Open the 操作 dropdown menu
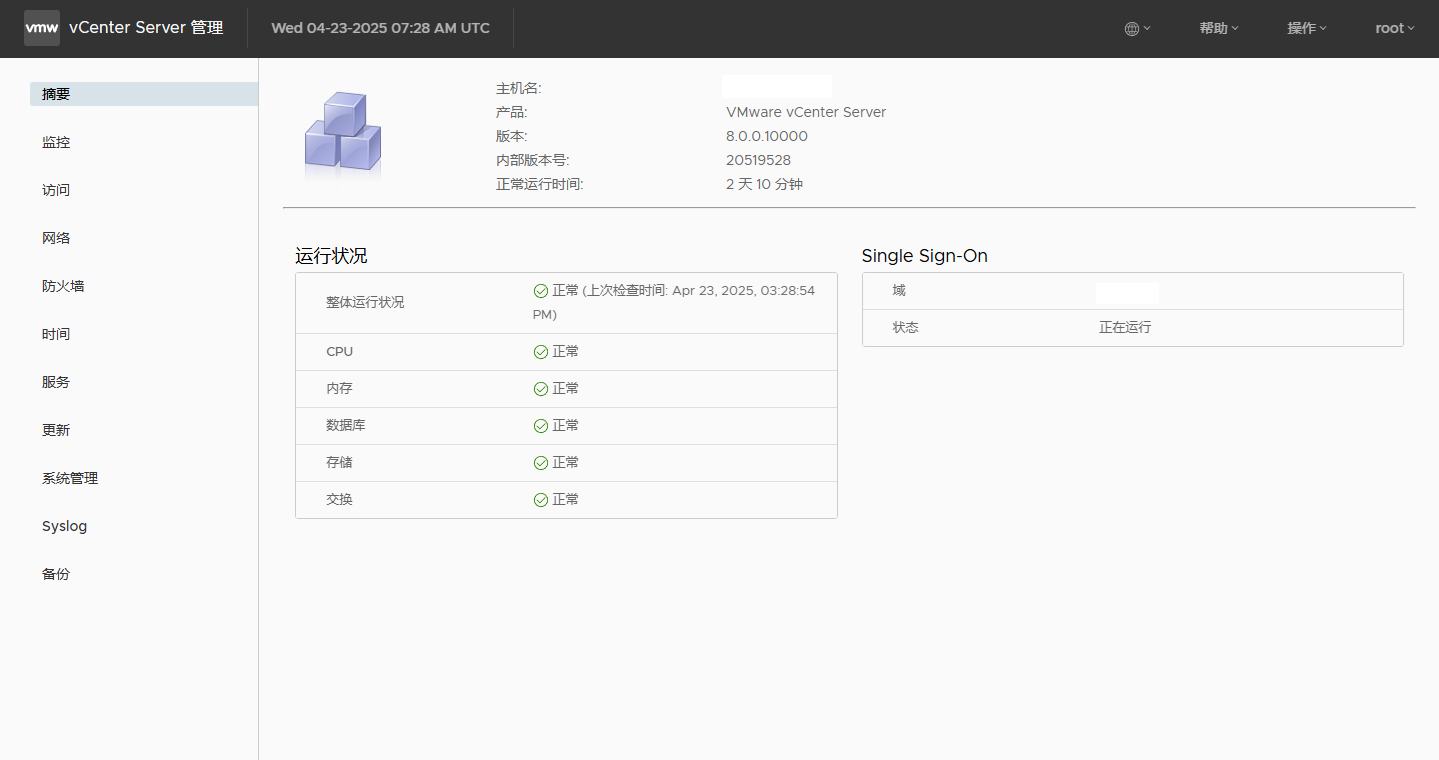This screenshot has width=1439, height=760. click(1307, 28)
